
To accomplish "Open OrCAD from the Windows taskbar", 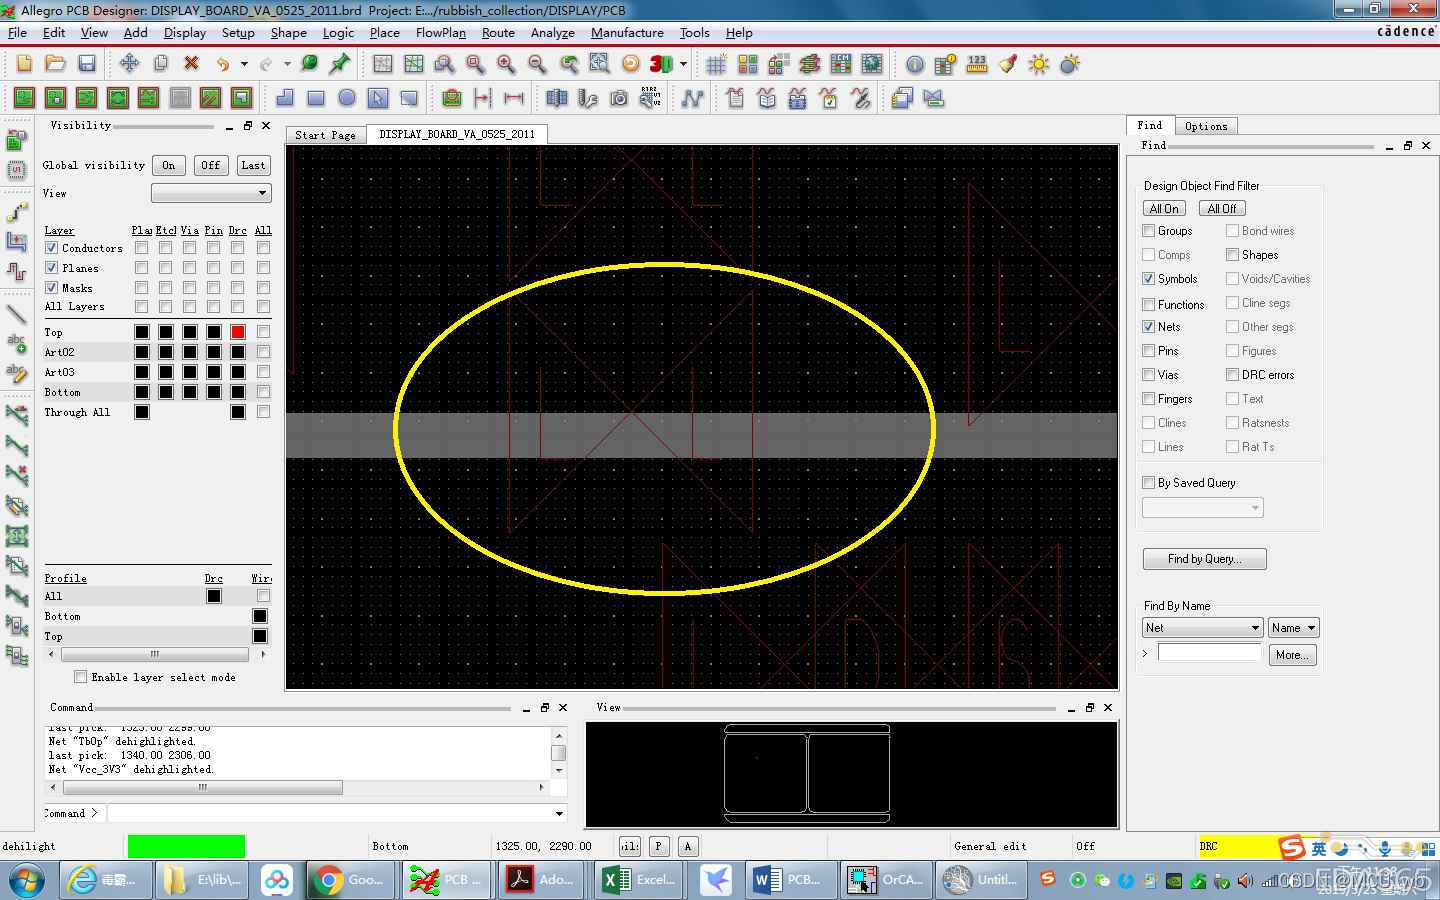I will tap(885, 880).
